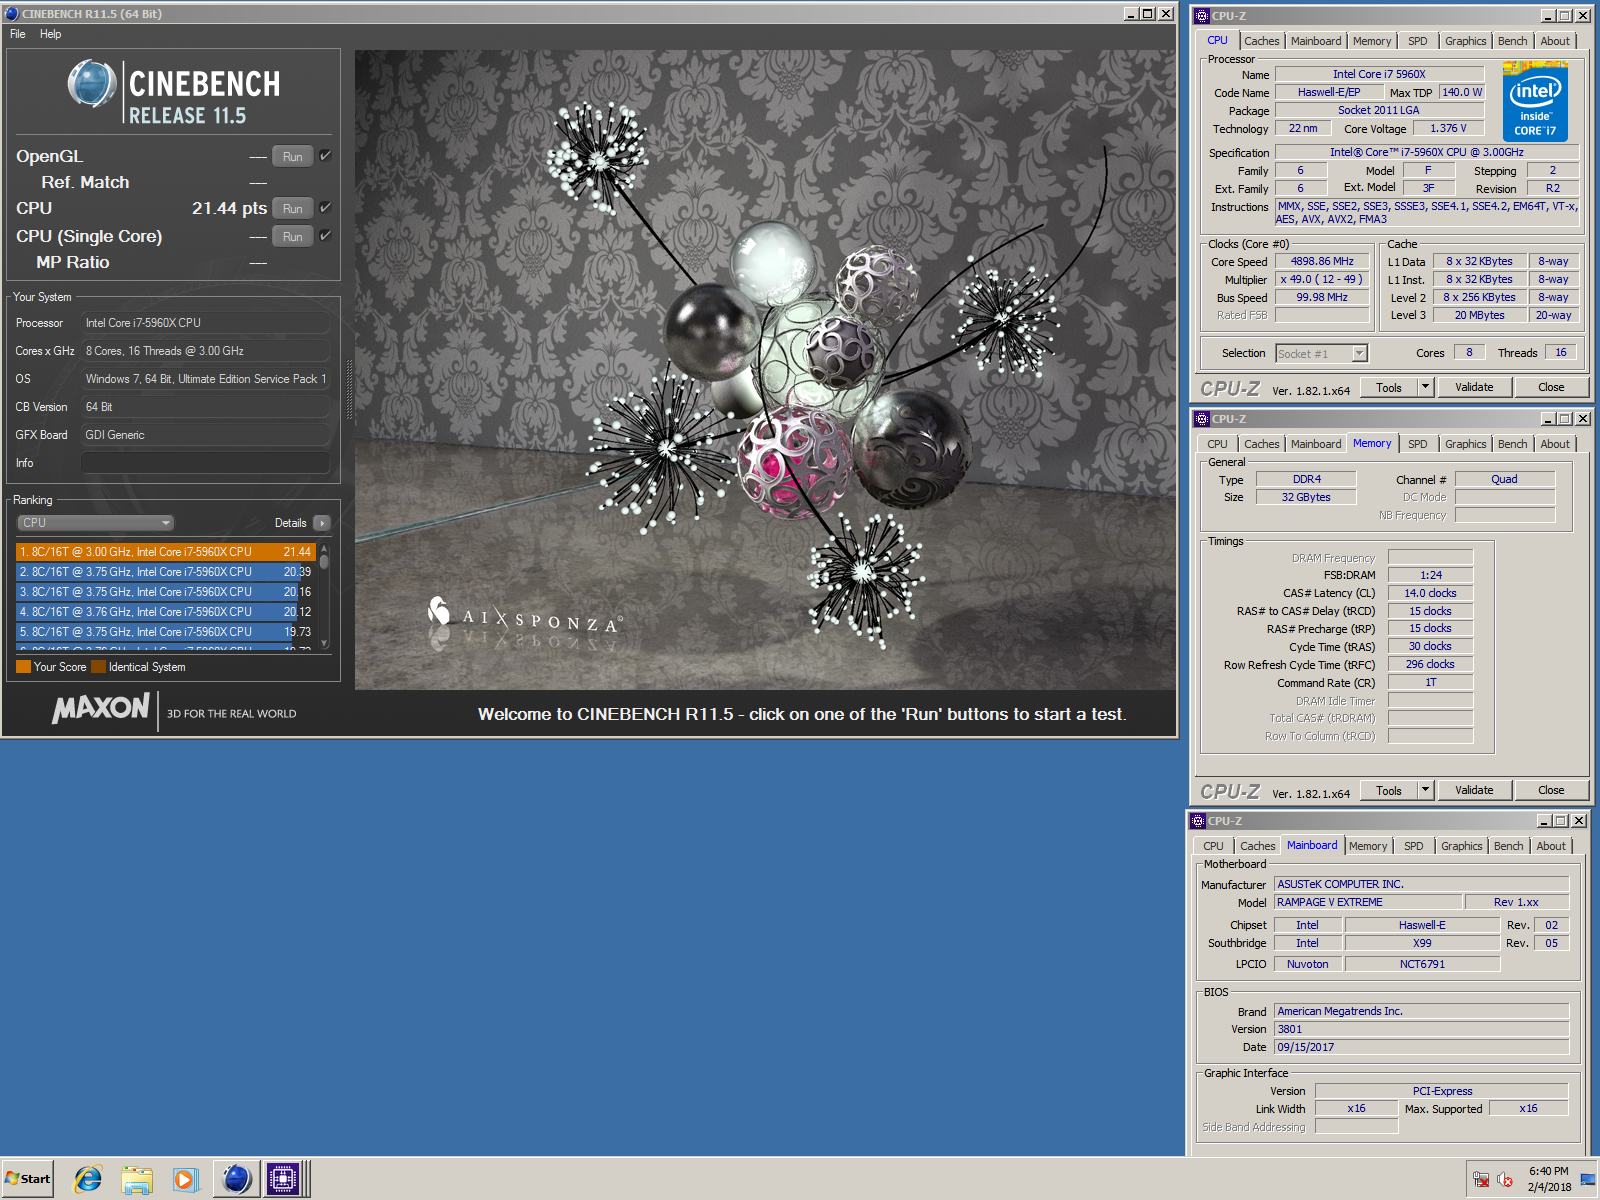This screenshot has width=1600, height=1200.
Task: Click the MAXON logo
Action: click(101, 708)
